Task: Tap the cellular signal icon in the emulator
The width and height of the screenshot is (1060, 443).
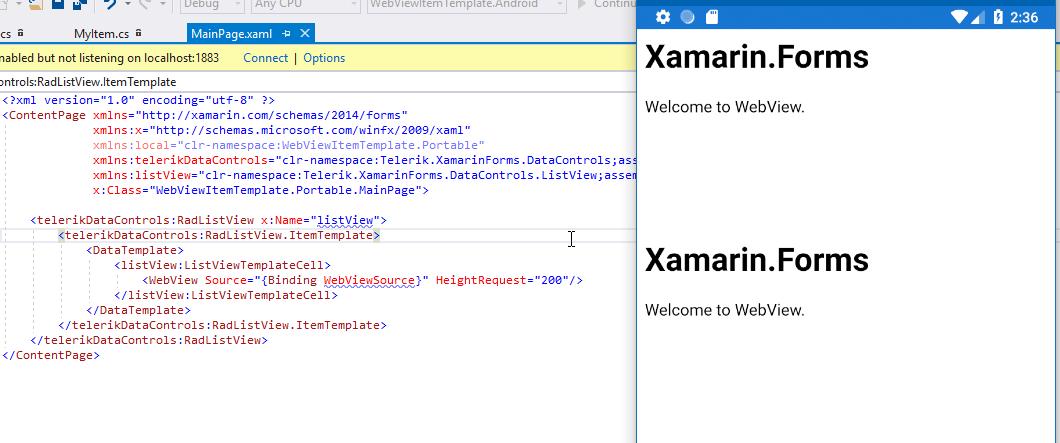Action: (978, 17)
